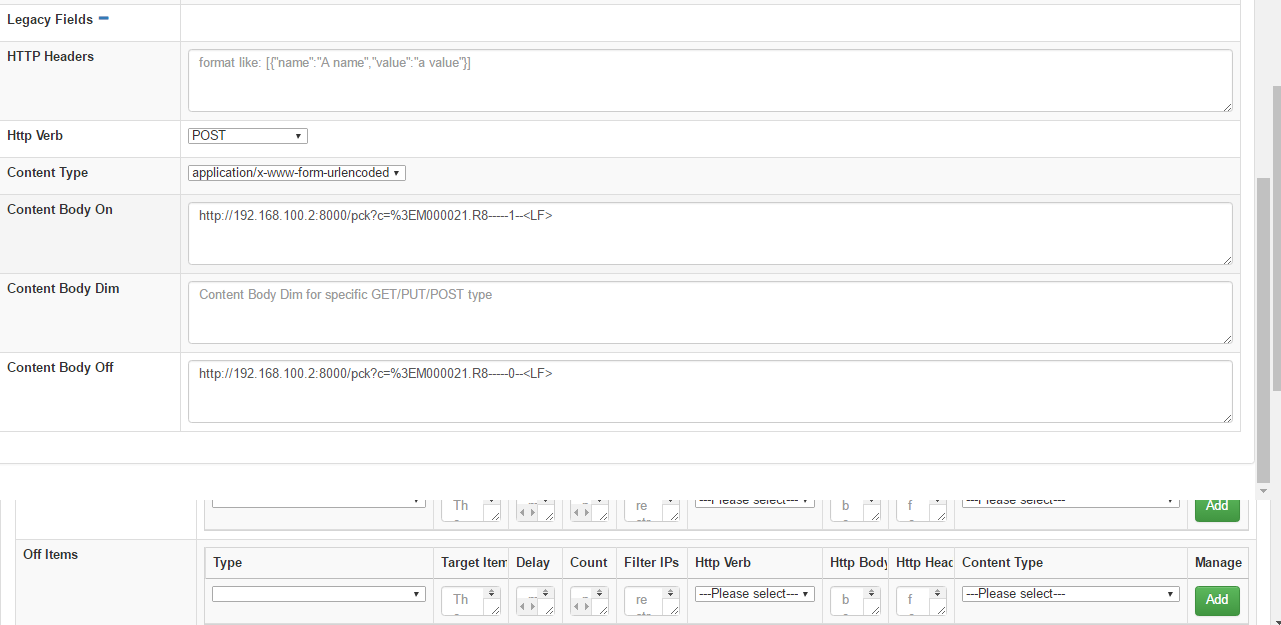Open the application/x-www-form-urlencoded Content Type dropdown
This screenshot has width=1281, height=625.
coord(296,173)
